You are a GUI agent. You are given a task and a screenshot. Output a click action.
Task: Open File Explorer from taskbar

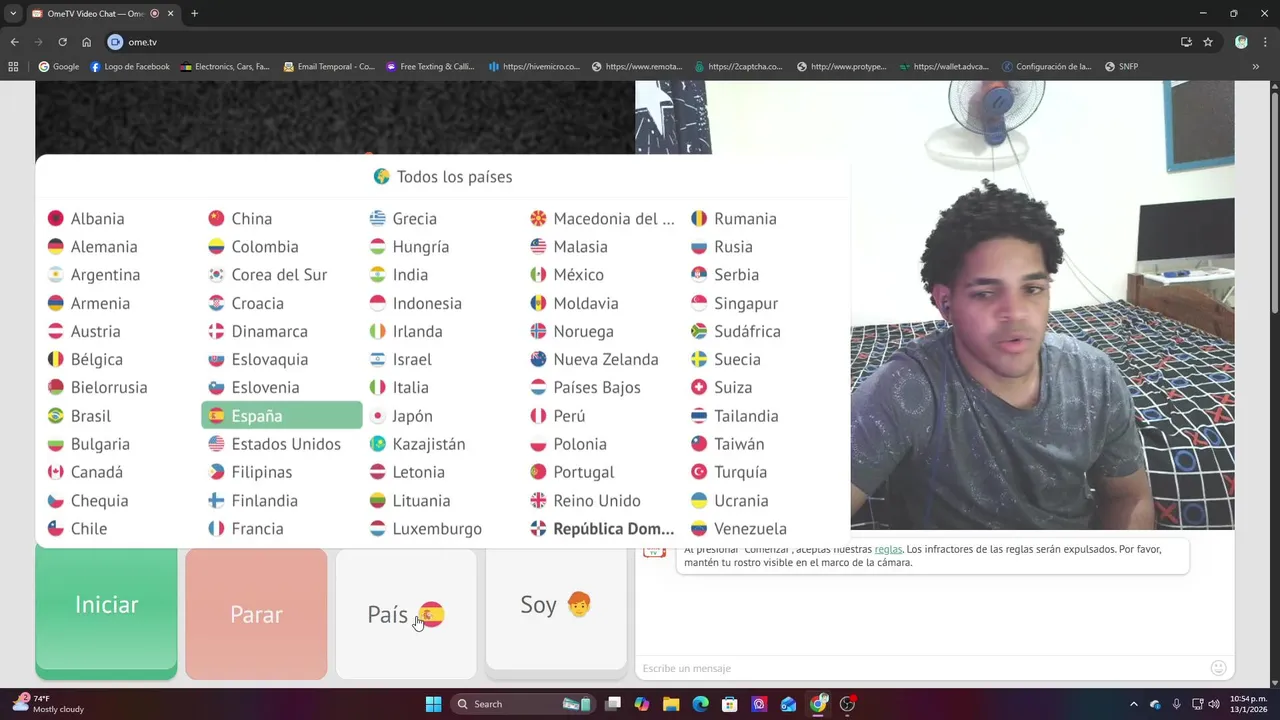click(x=671, y=704)
